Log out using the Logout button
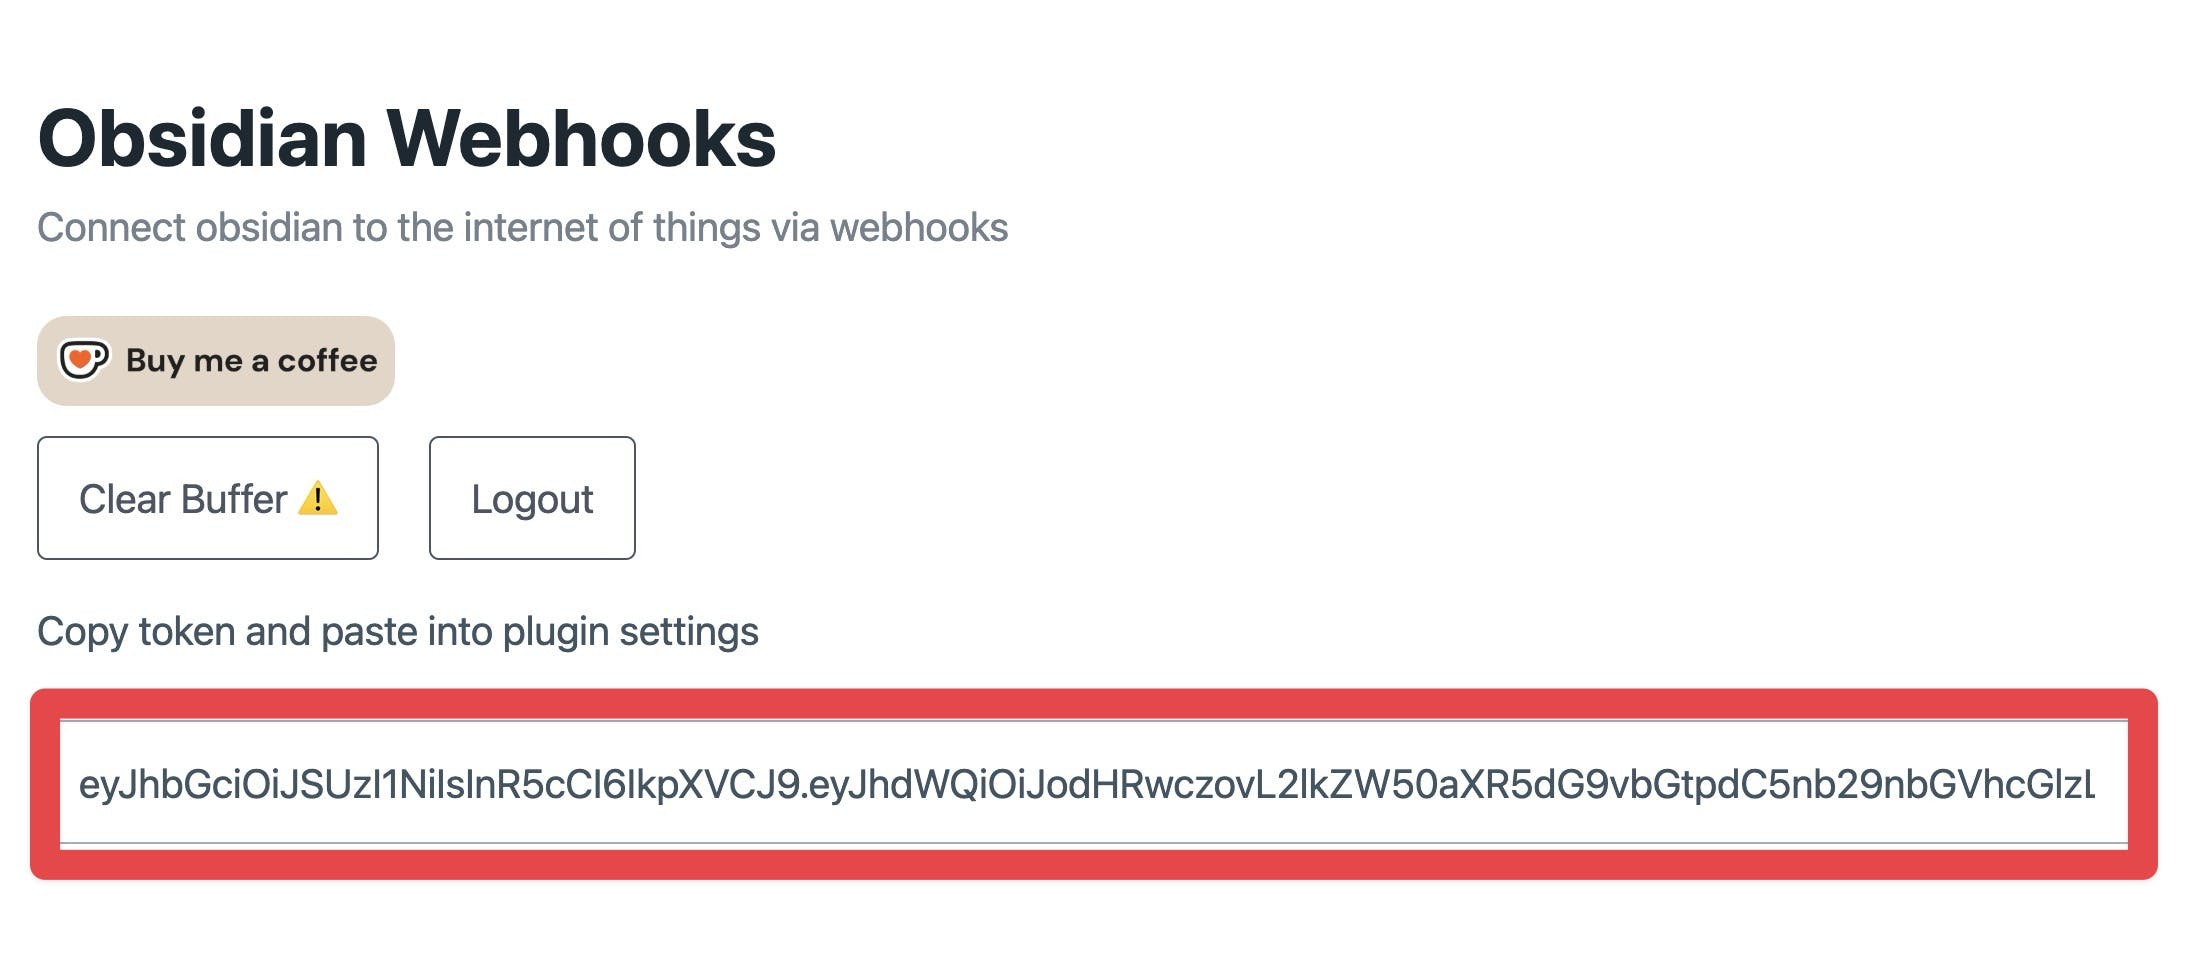Screen dimensions: 2200x962 click(x=532, y=498)
